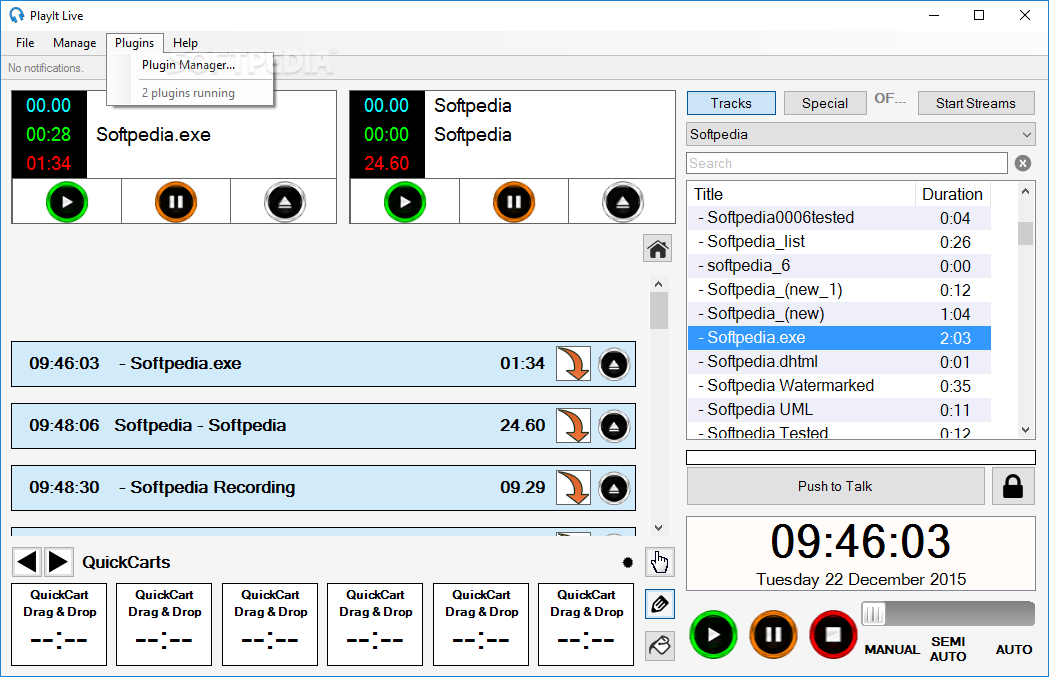The height and width of the screenshot is (677, 1049).
Task: Select the Softpedia.exe track in list
Action: (x=840, y=338)
